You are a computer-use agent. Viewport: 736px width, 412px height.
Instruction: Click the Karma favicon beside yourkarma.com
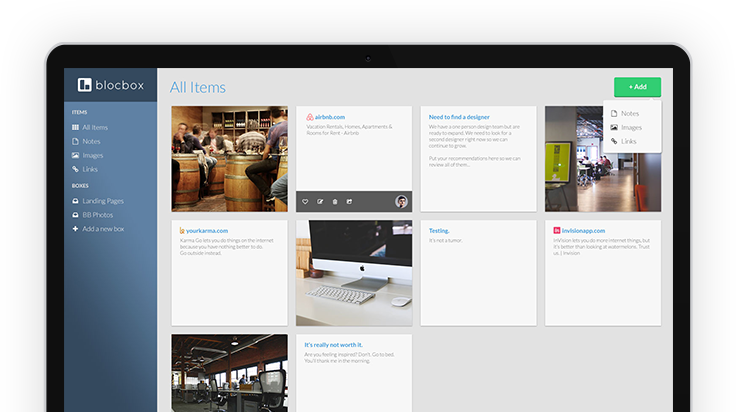coord(182,230)
